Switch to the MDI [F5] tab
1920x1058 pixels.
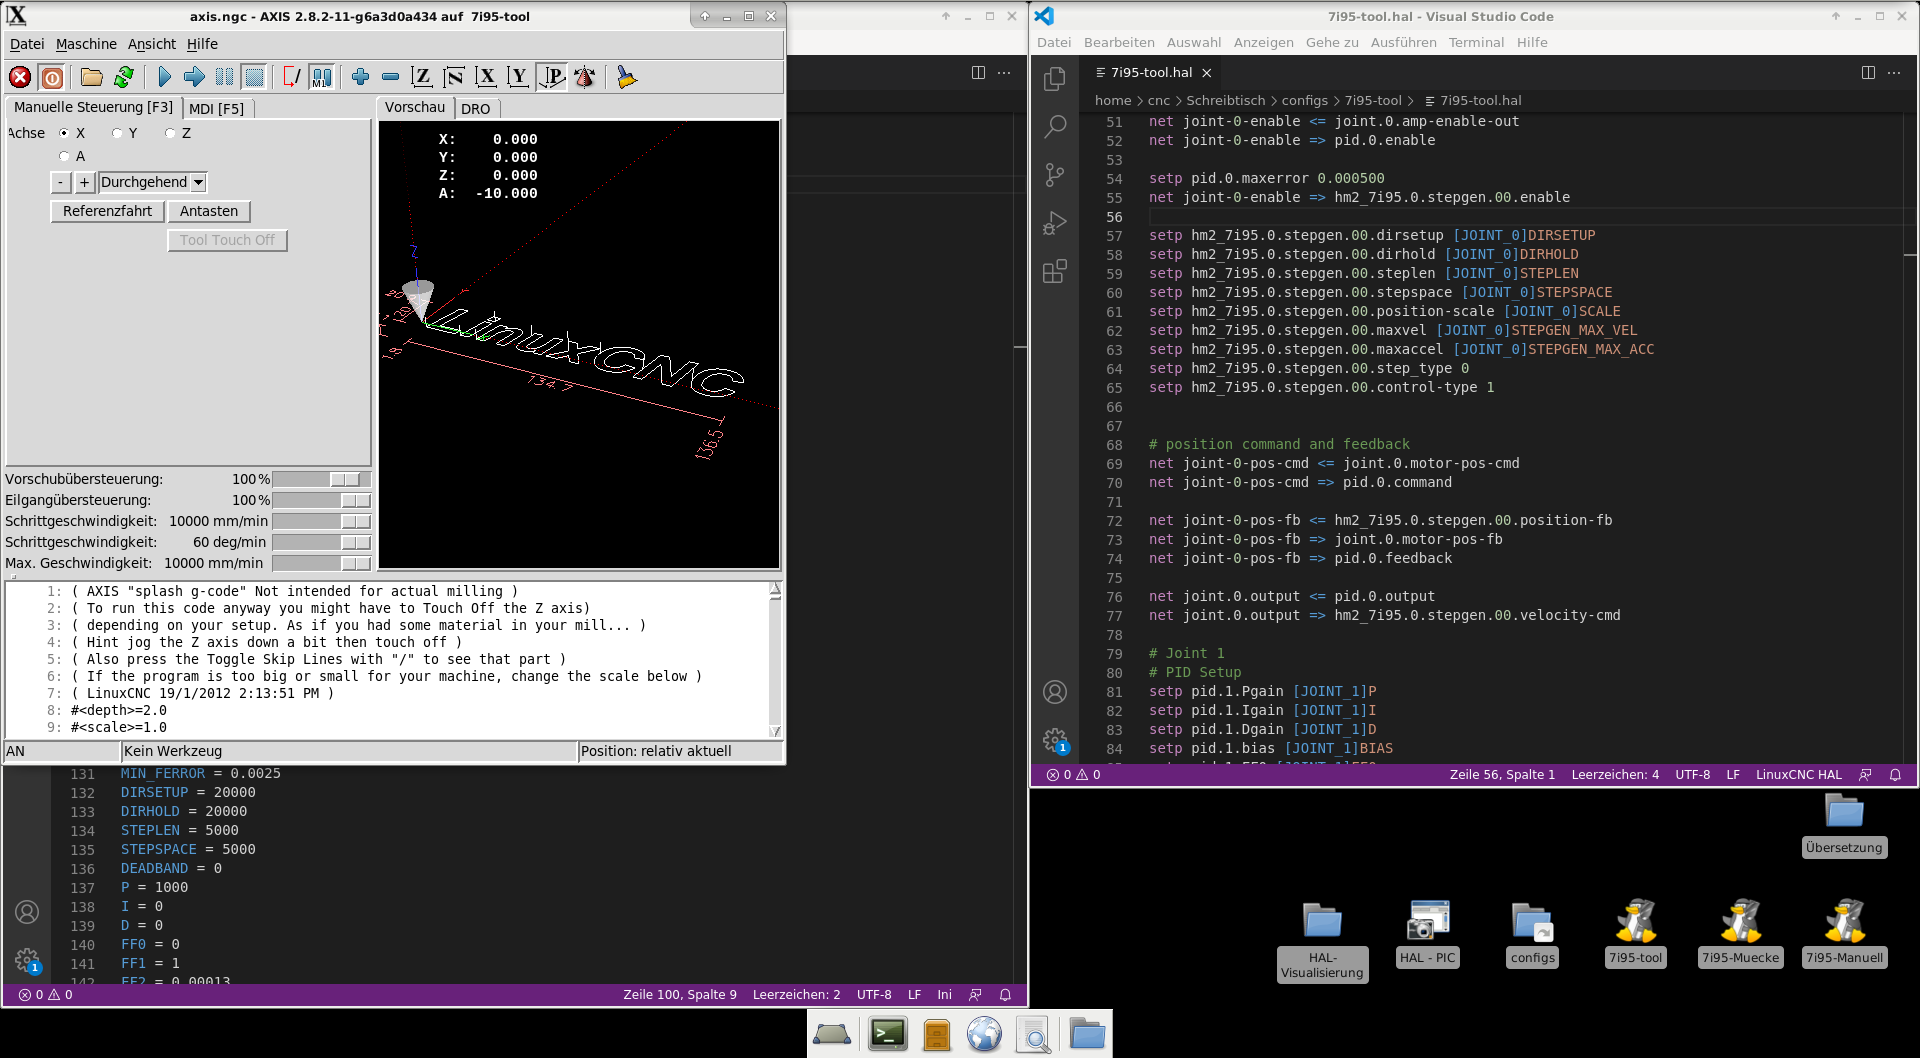click(217, 108)
